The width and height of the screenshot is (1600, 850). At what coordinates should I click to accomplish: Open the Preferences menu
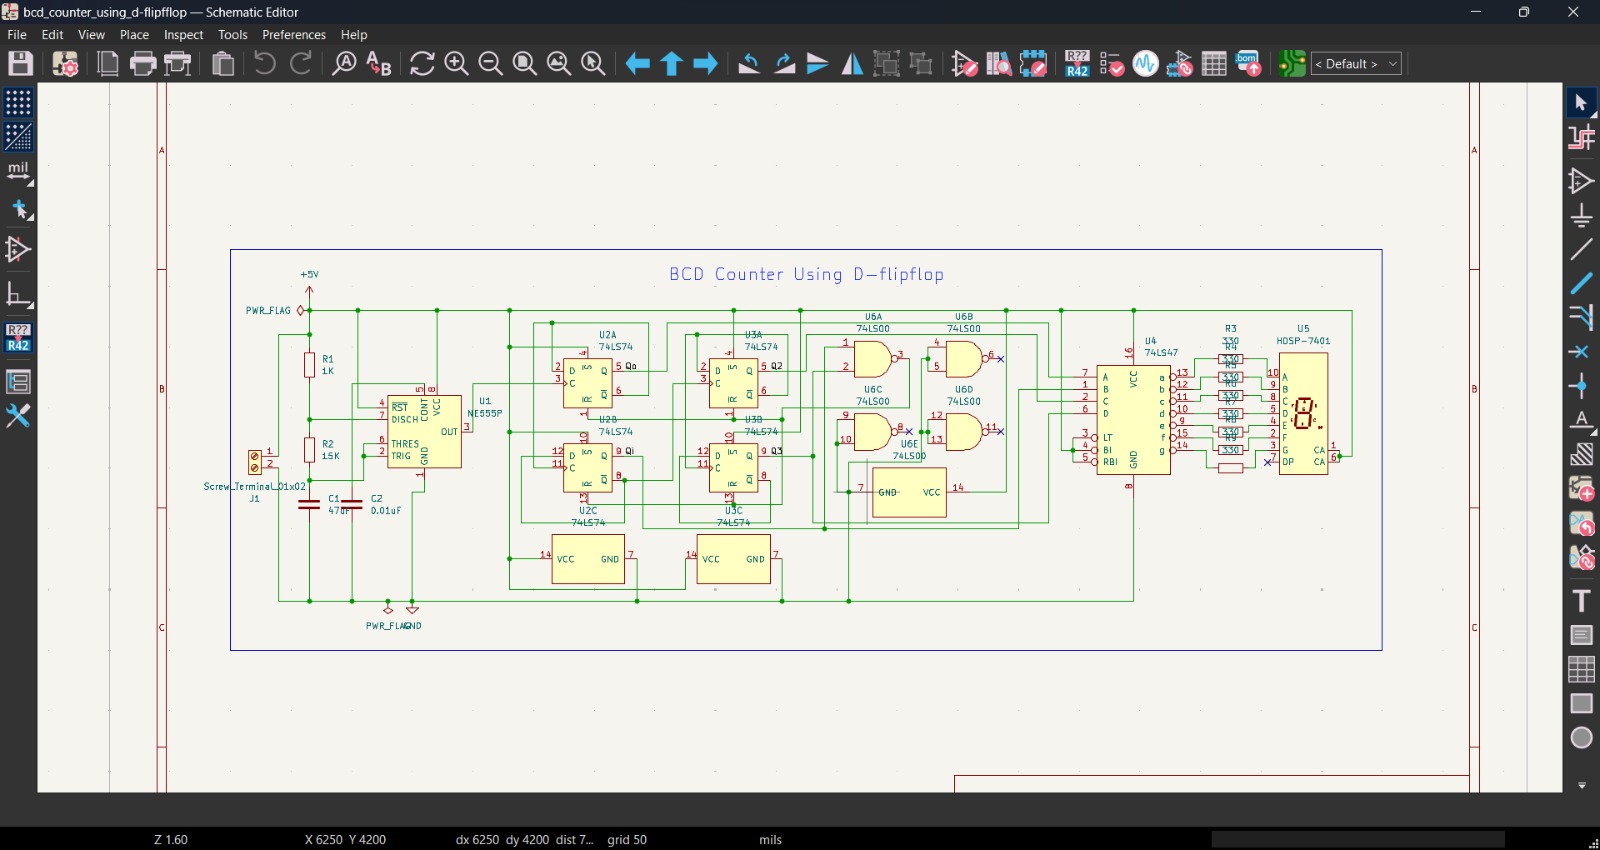point(294,35)
